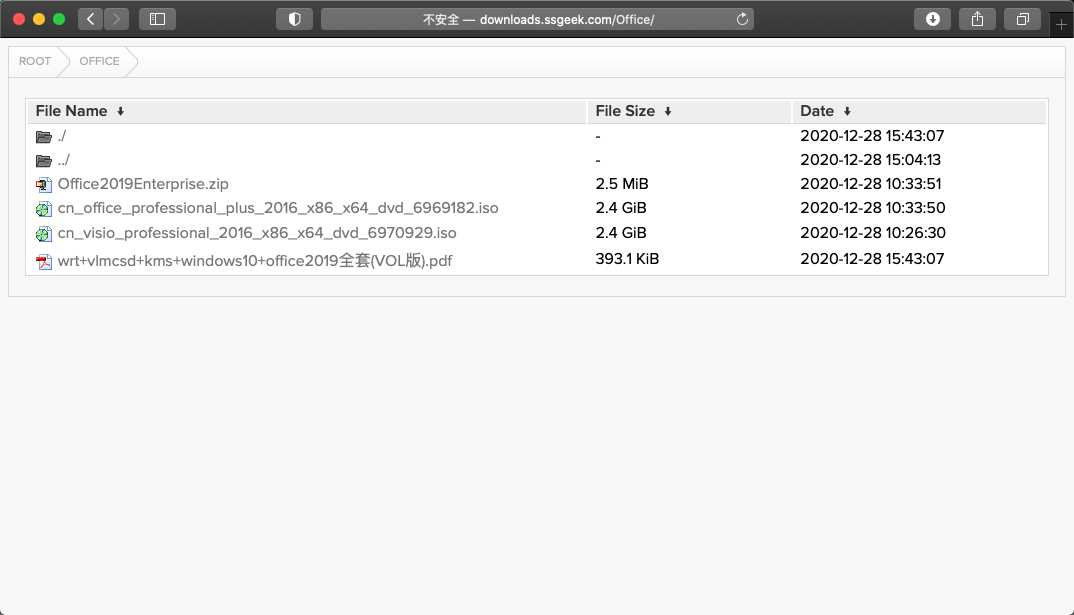1074x615 pixels.
Task: Select the 2.4 GiB size for the visio iso
Action: click(x=621, y=233)
